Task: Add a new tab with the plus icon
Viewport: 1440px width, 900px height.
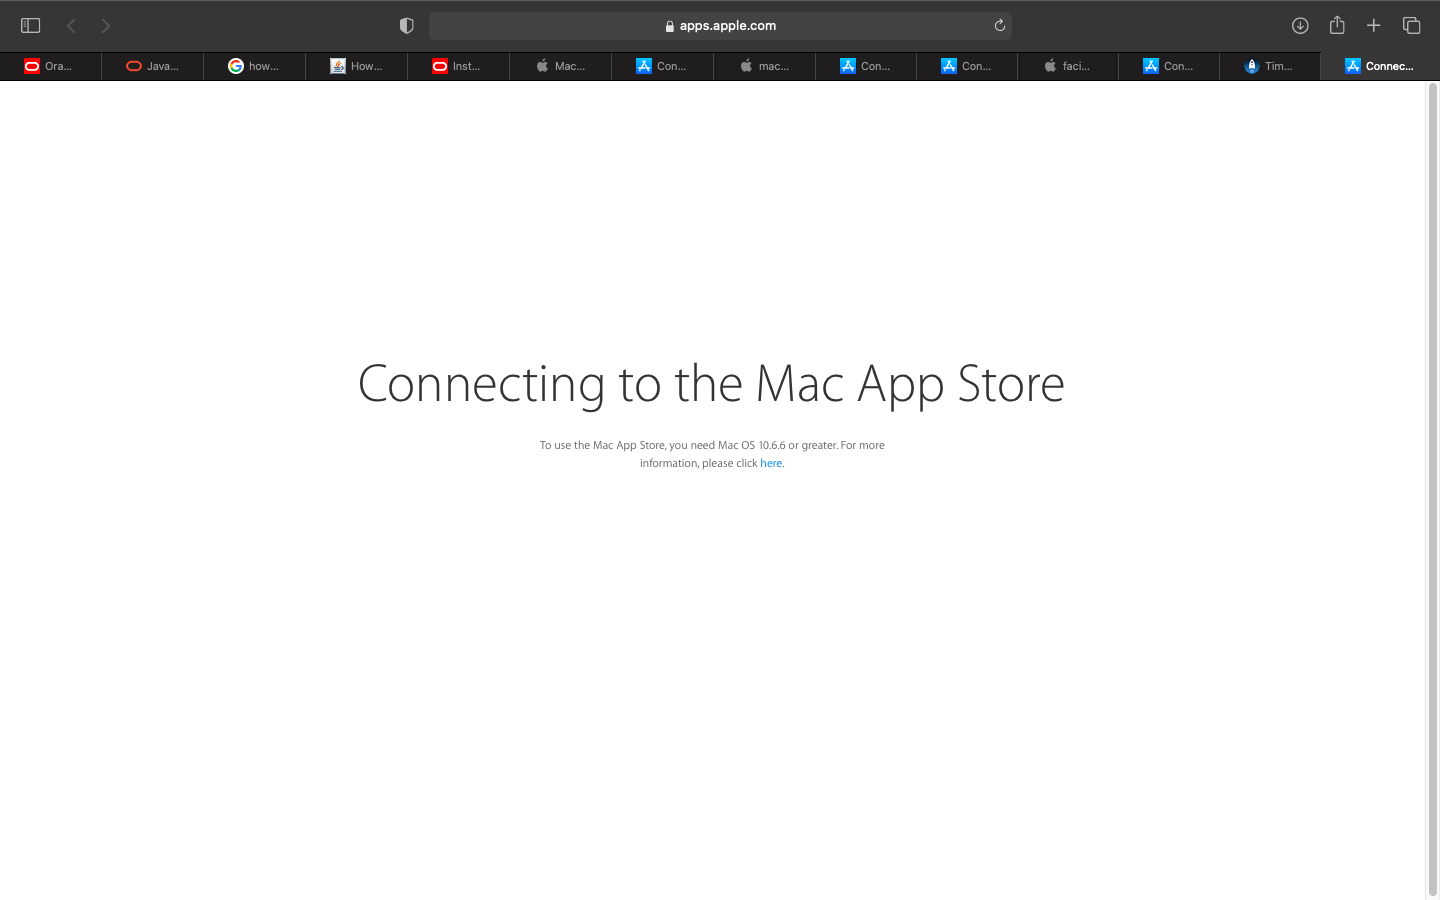Action: click(x=1374, y=26)
